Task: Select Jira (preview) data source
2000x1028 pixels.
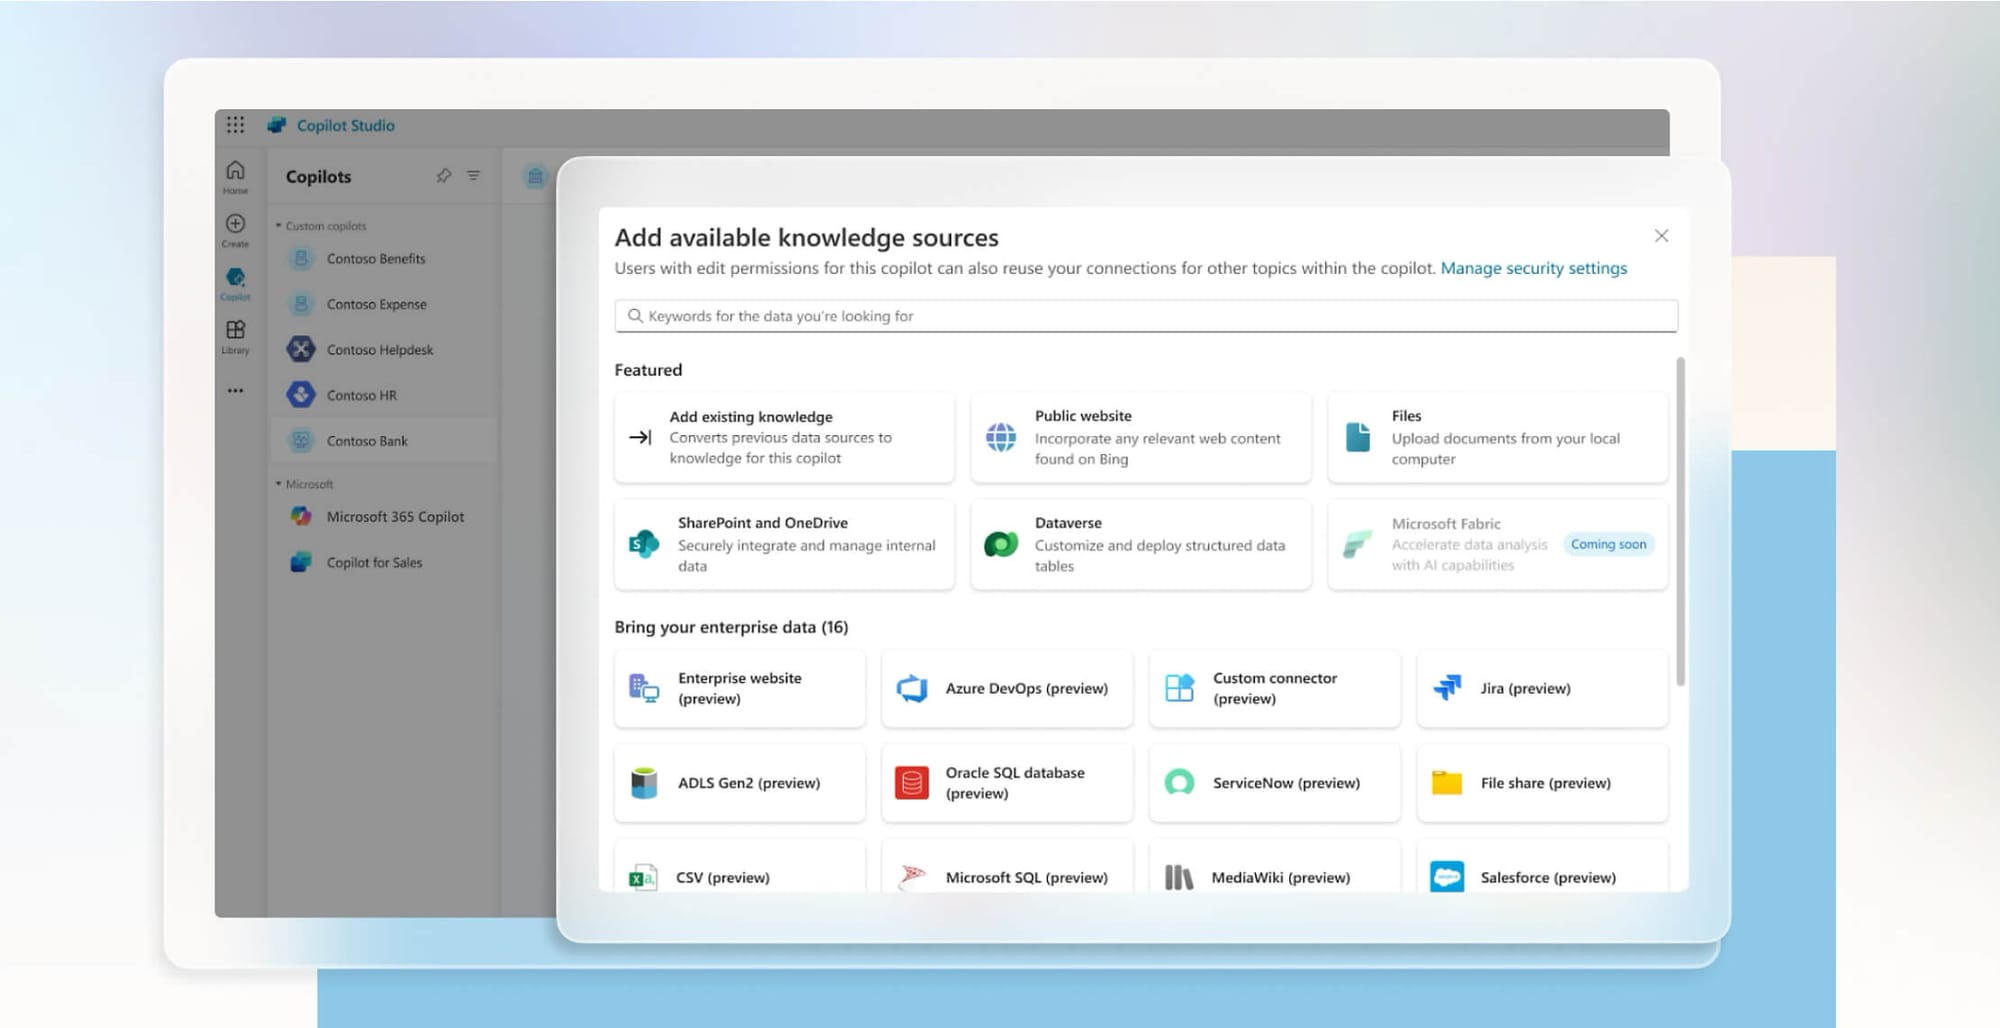Action: click(x=1542, y=688)
